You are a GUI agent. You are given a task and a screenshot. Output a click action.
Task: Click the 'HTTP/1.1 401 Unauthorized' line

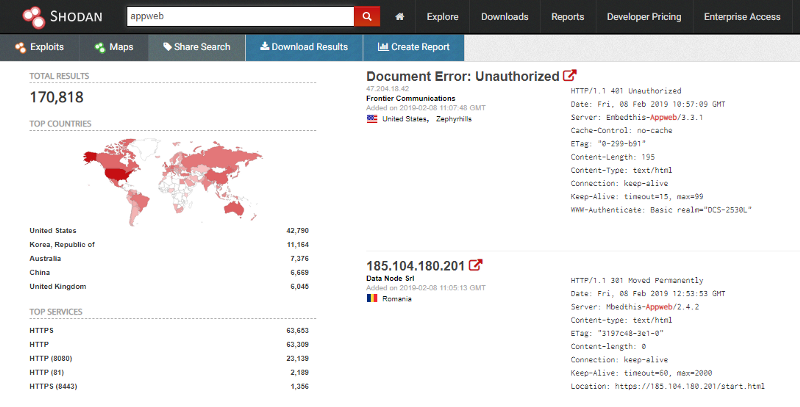(x=626, y=91)
